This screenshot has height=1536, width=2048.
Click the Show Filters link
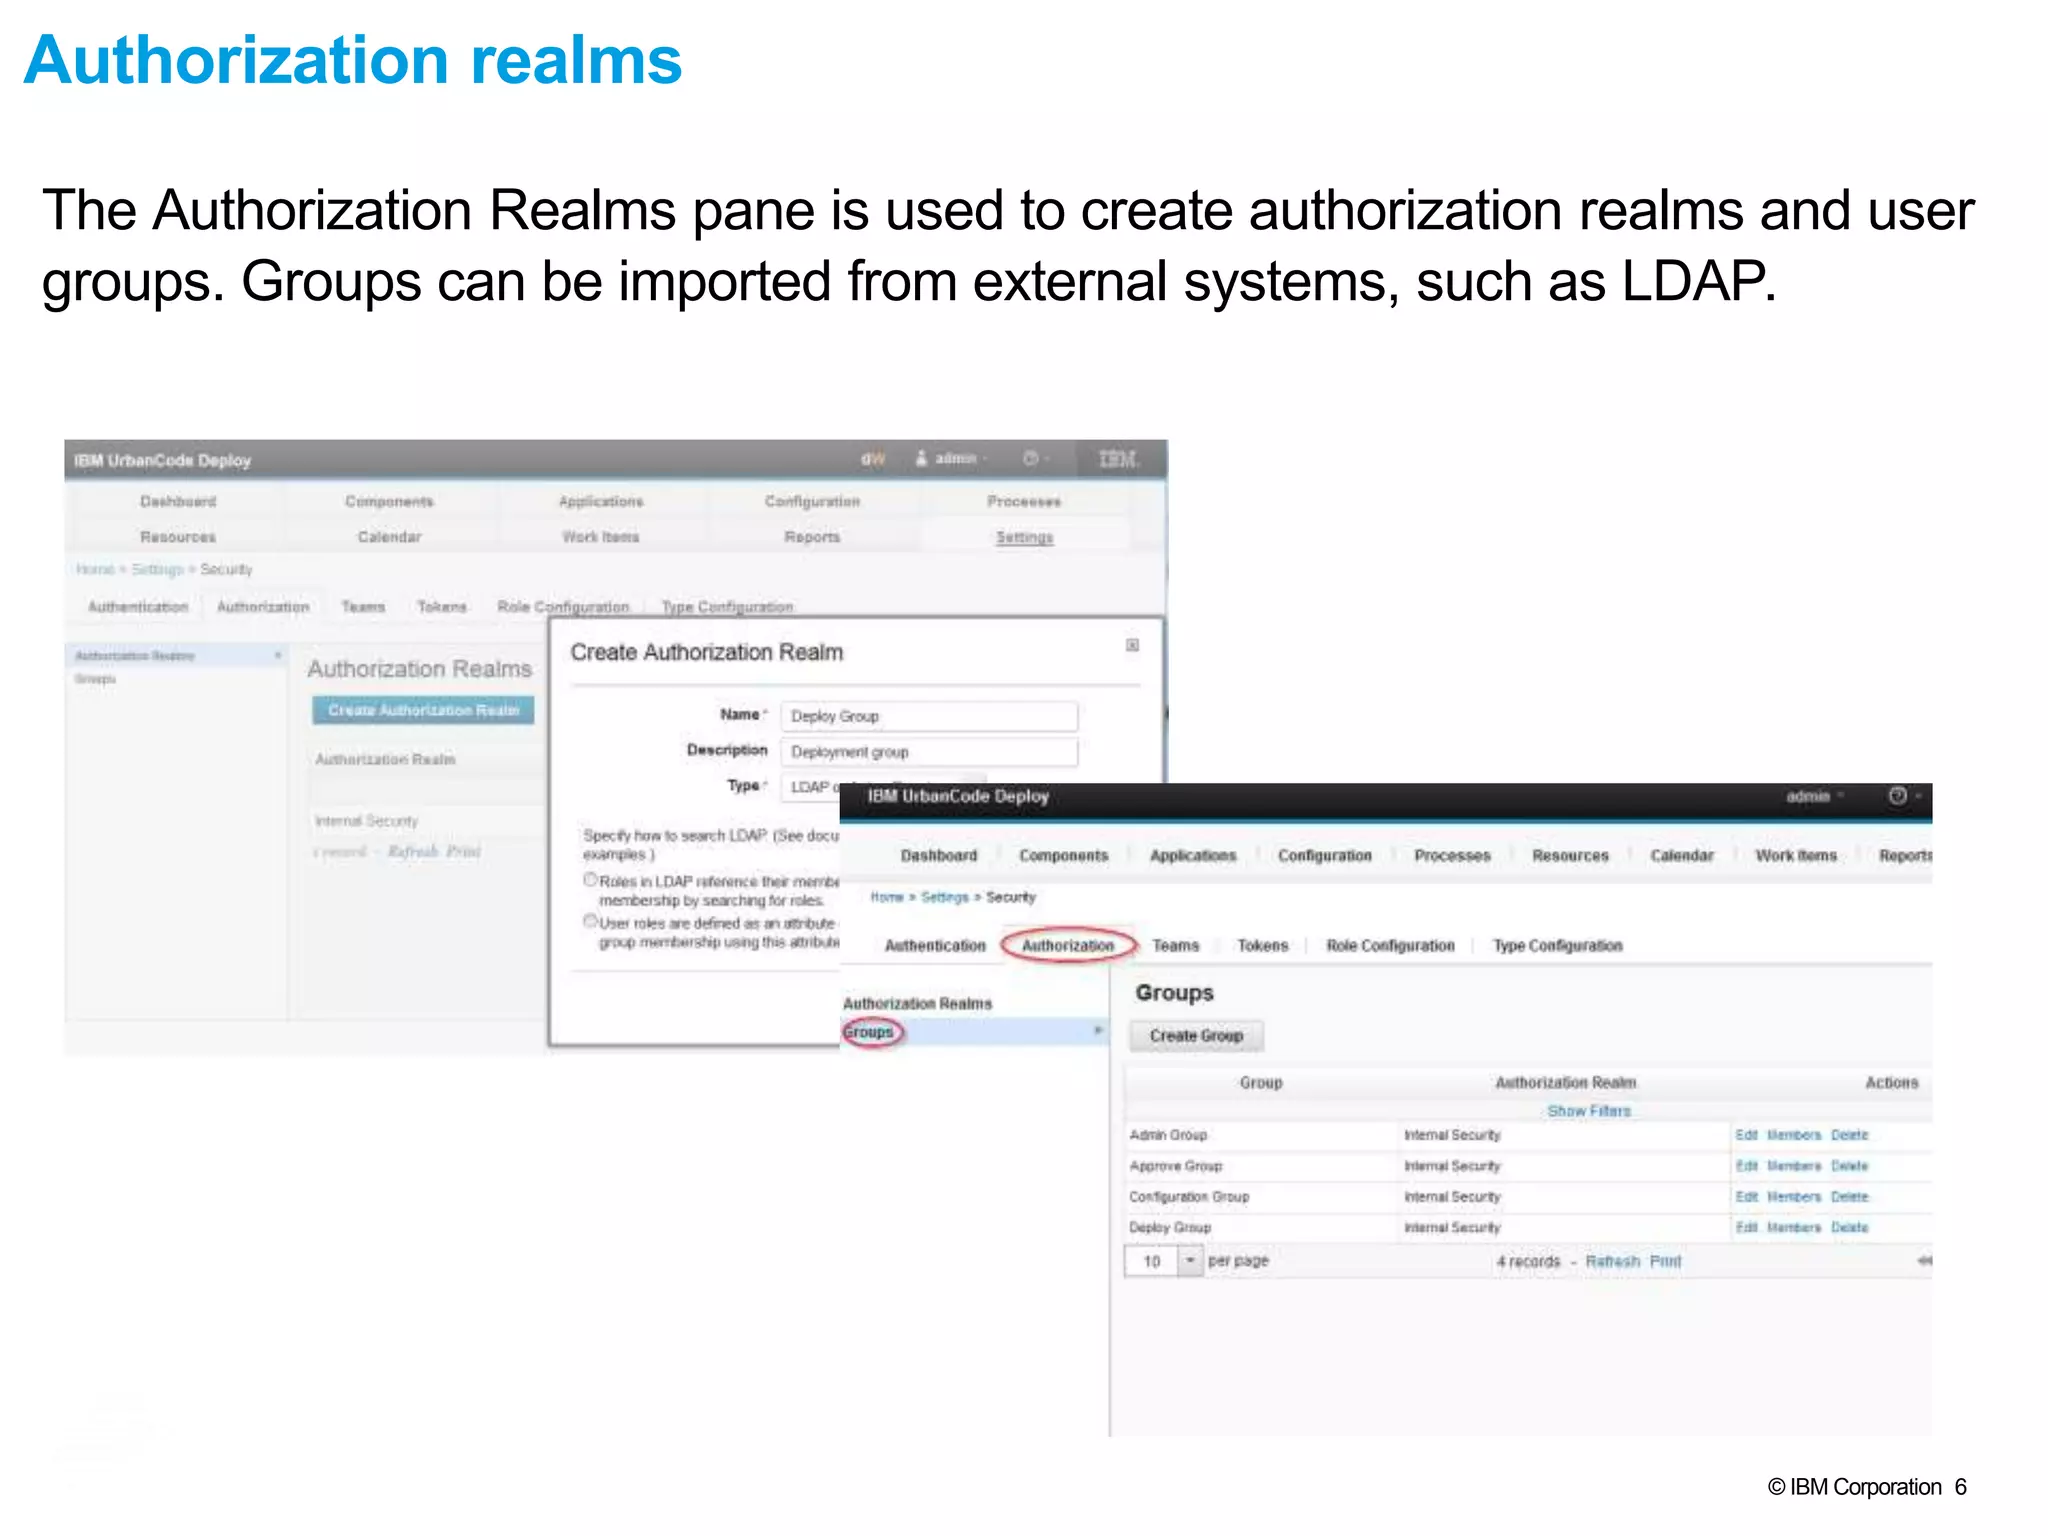1588,1111
